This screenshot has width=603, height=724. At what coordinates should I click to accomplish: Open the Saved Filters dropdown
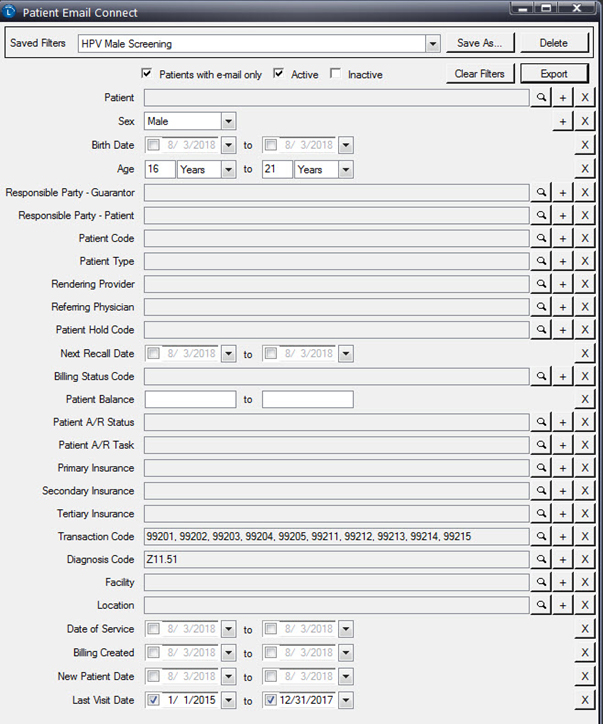(x=433, y=44)
